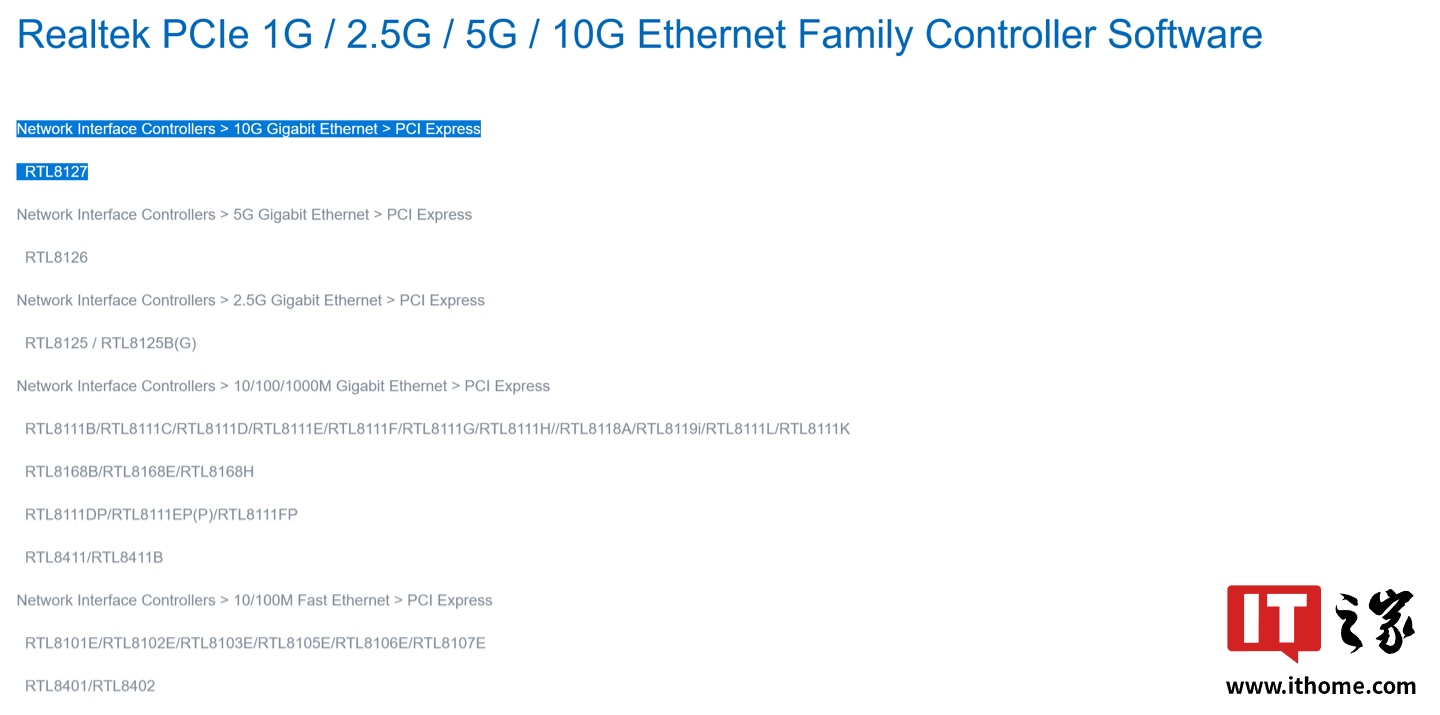Viewport: 1440px width, 715px height.
Task: Click the RTL8111B/RTL8111C series list line
Action: tap(437, 429)
